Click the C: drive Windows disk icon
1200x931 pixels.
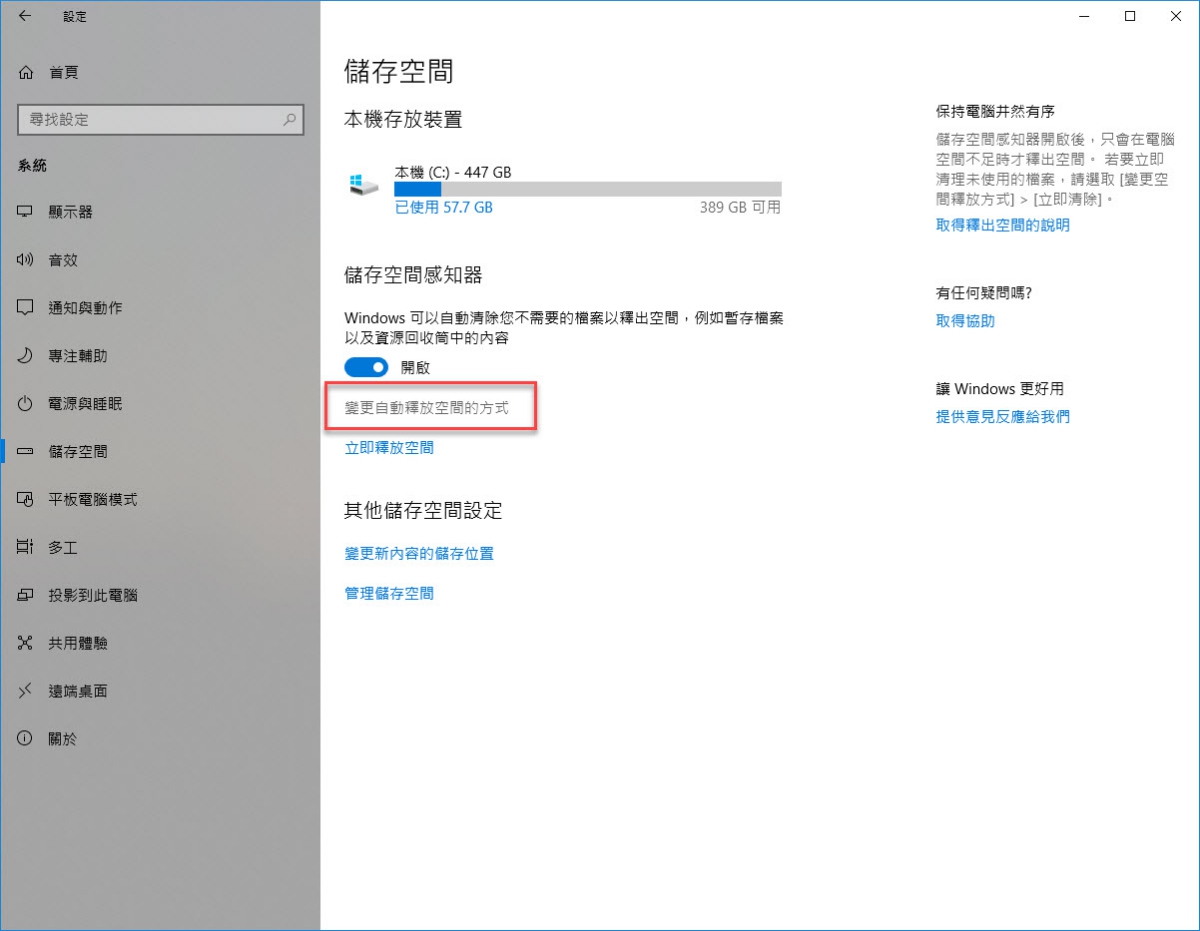pyautogui.click(x=363, y=186)
